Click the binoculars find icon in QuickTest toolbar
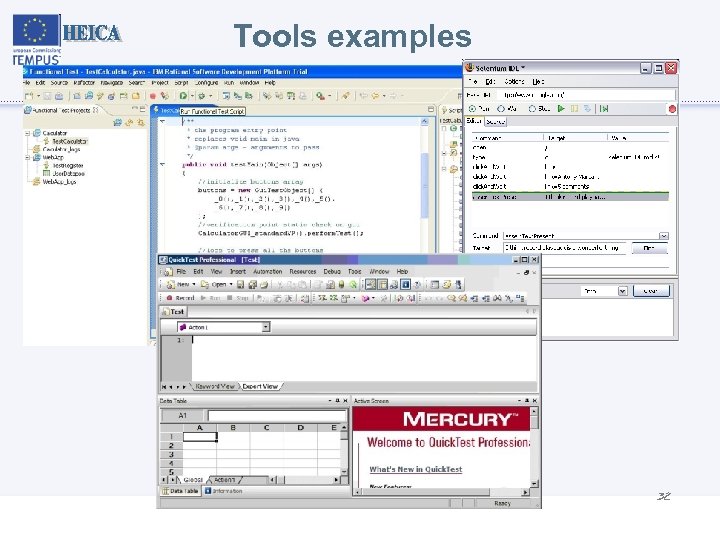Image resolution: width=720 pixels, height=540 pixels. coord(497,298)
